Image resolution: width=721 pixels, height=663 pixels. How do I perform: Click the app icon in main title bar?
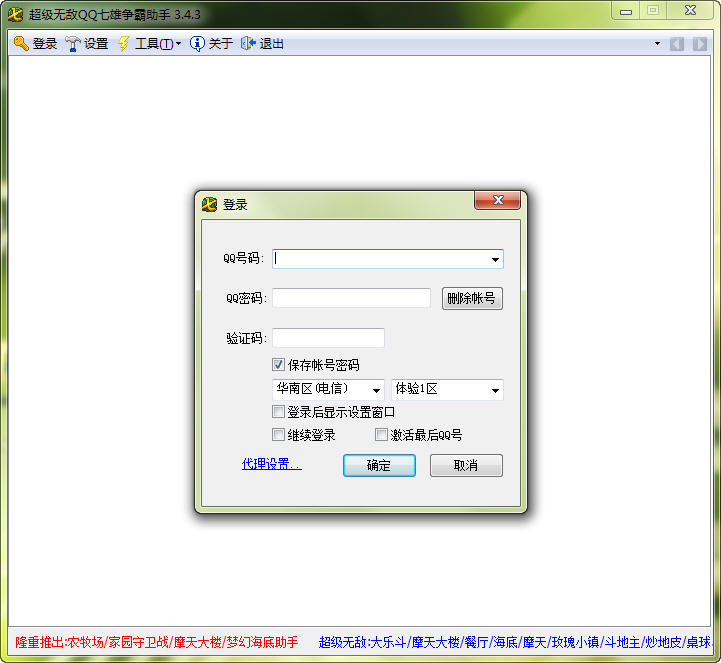15,14
